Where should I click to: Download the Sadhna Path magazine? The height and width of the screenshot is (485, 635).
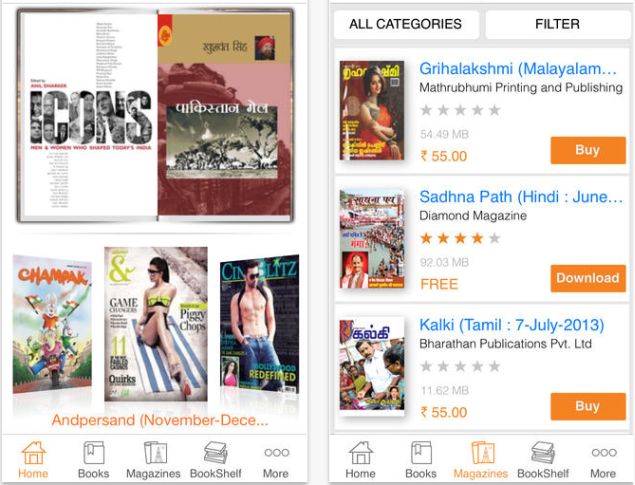coord(588,278)
